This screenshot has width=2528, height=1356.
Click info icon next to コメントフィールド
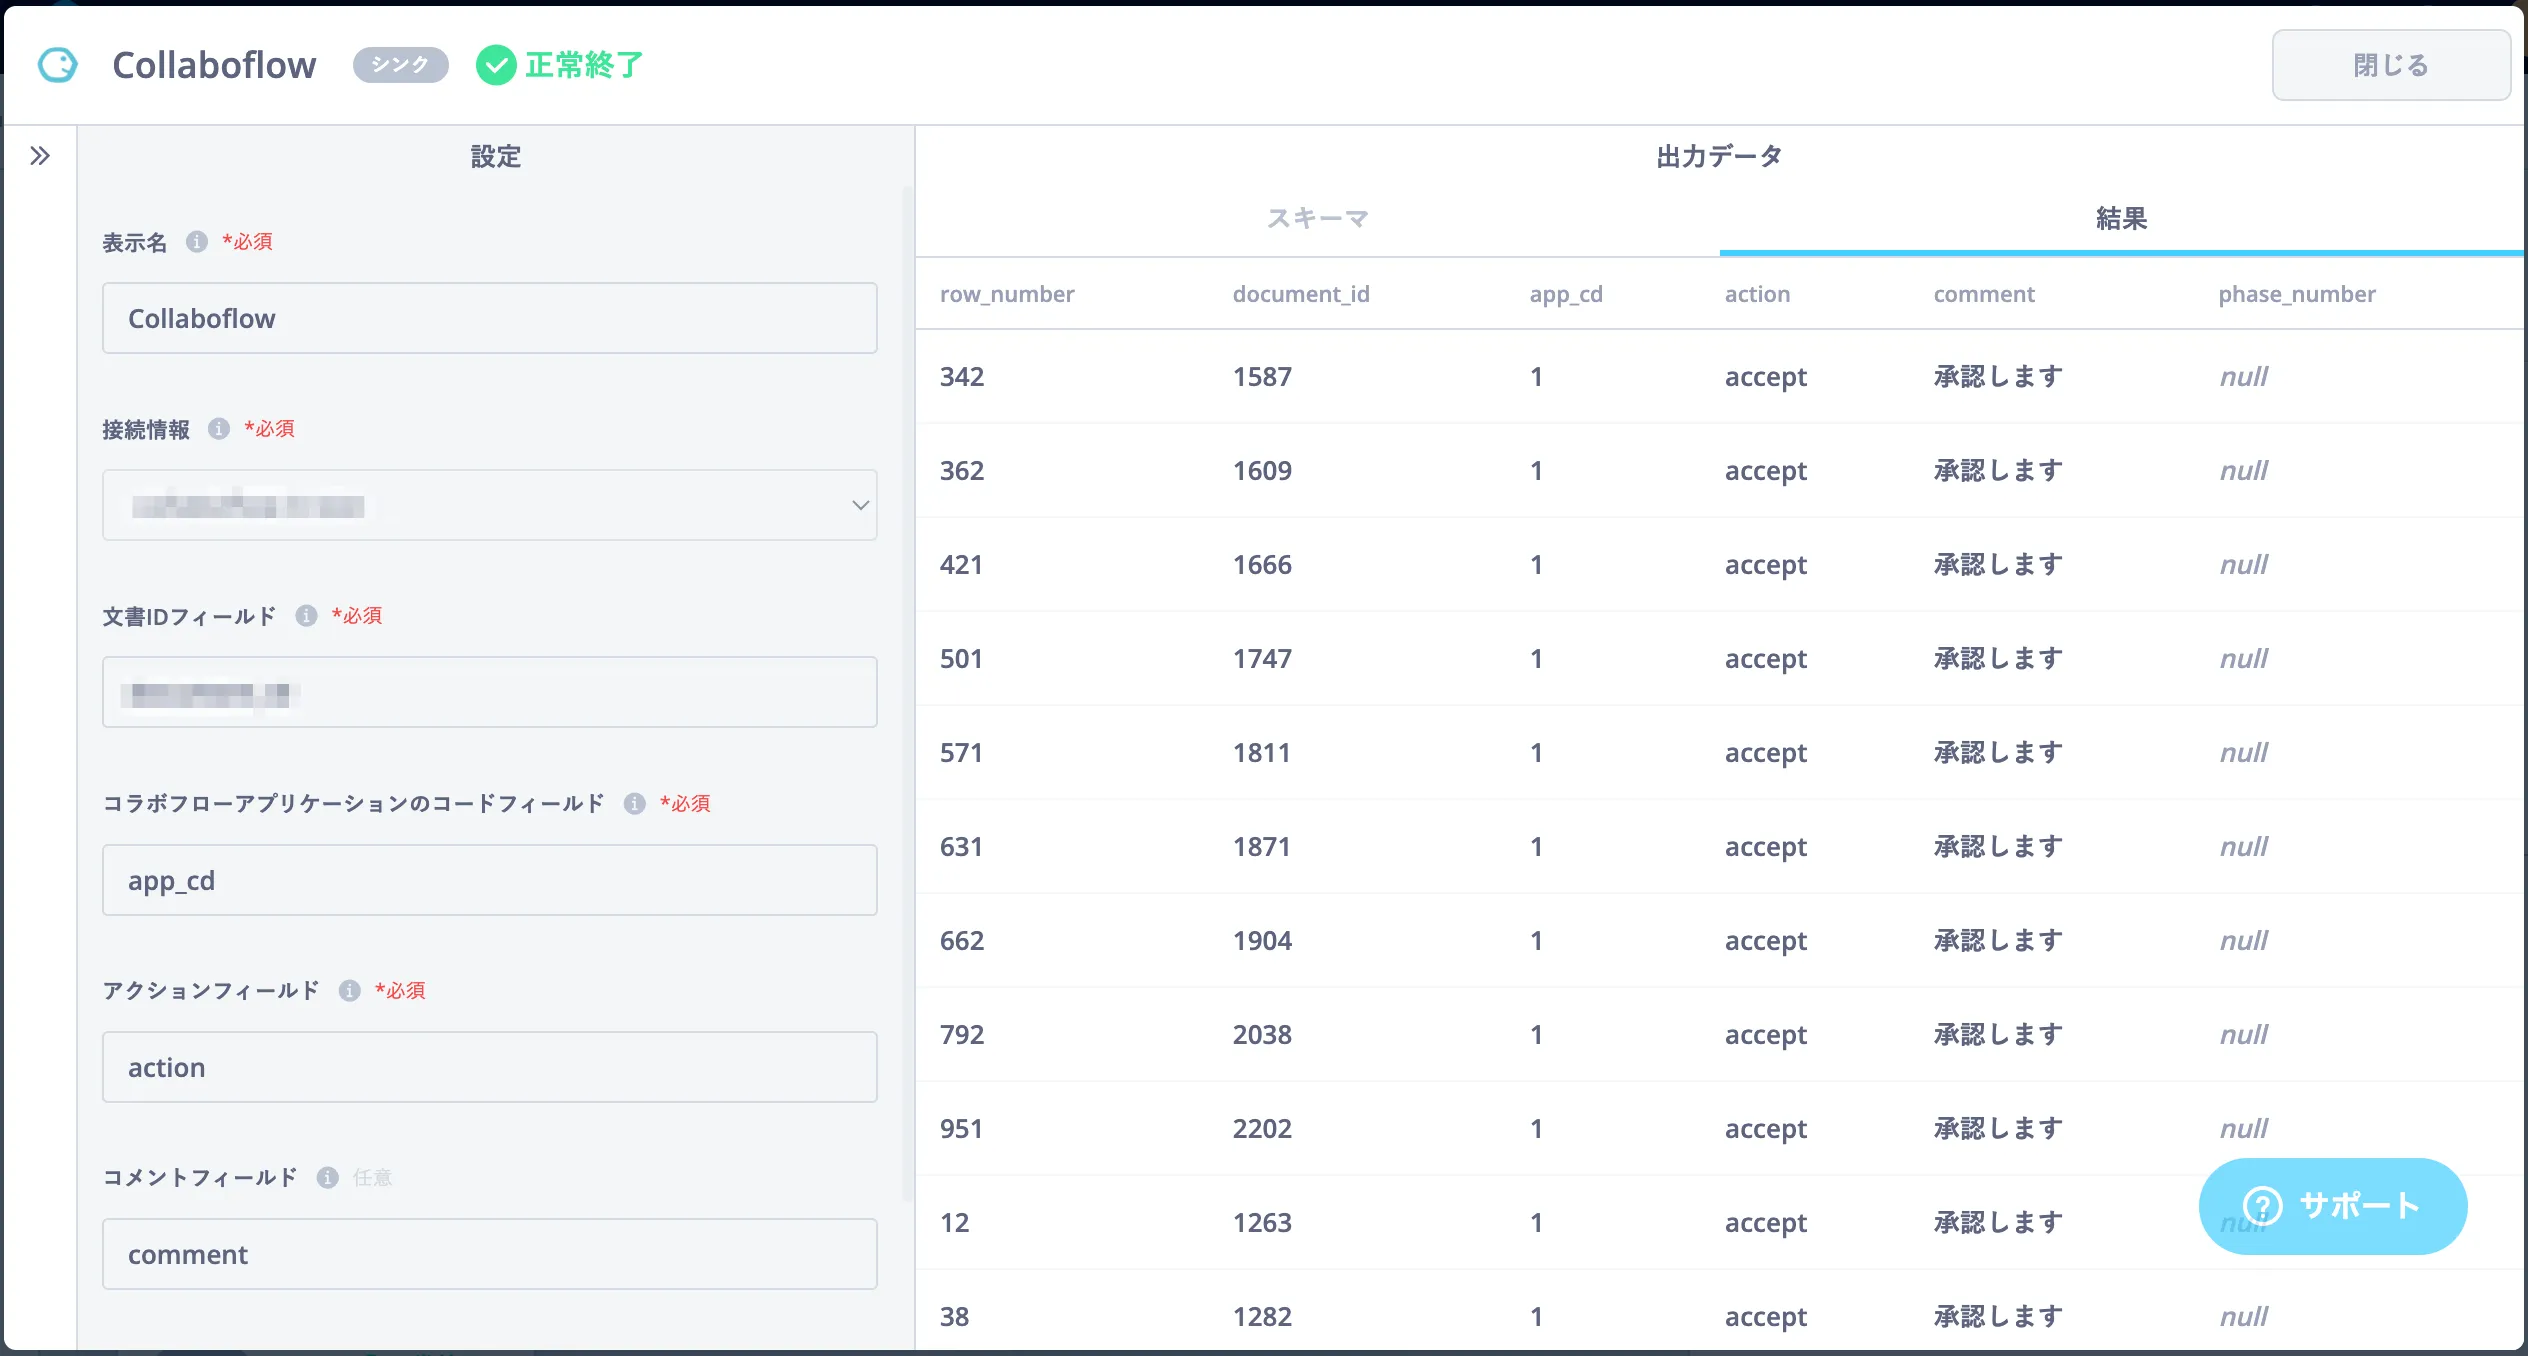tap(327, 1178)
